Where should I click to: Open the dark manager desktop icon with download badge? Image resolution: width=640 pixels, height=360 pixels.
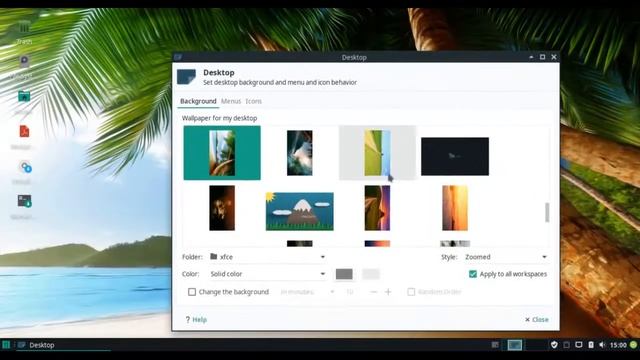tap(24, 201)
